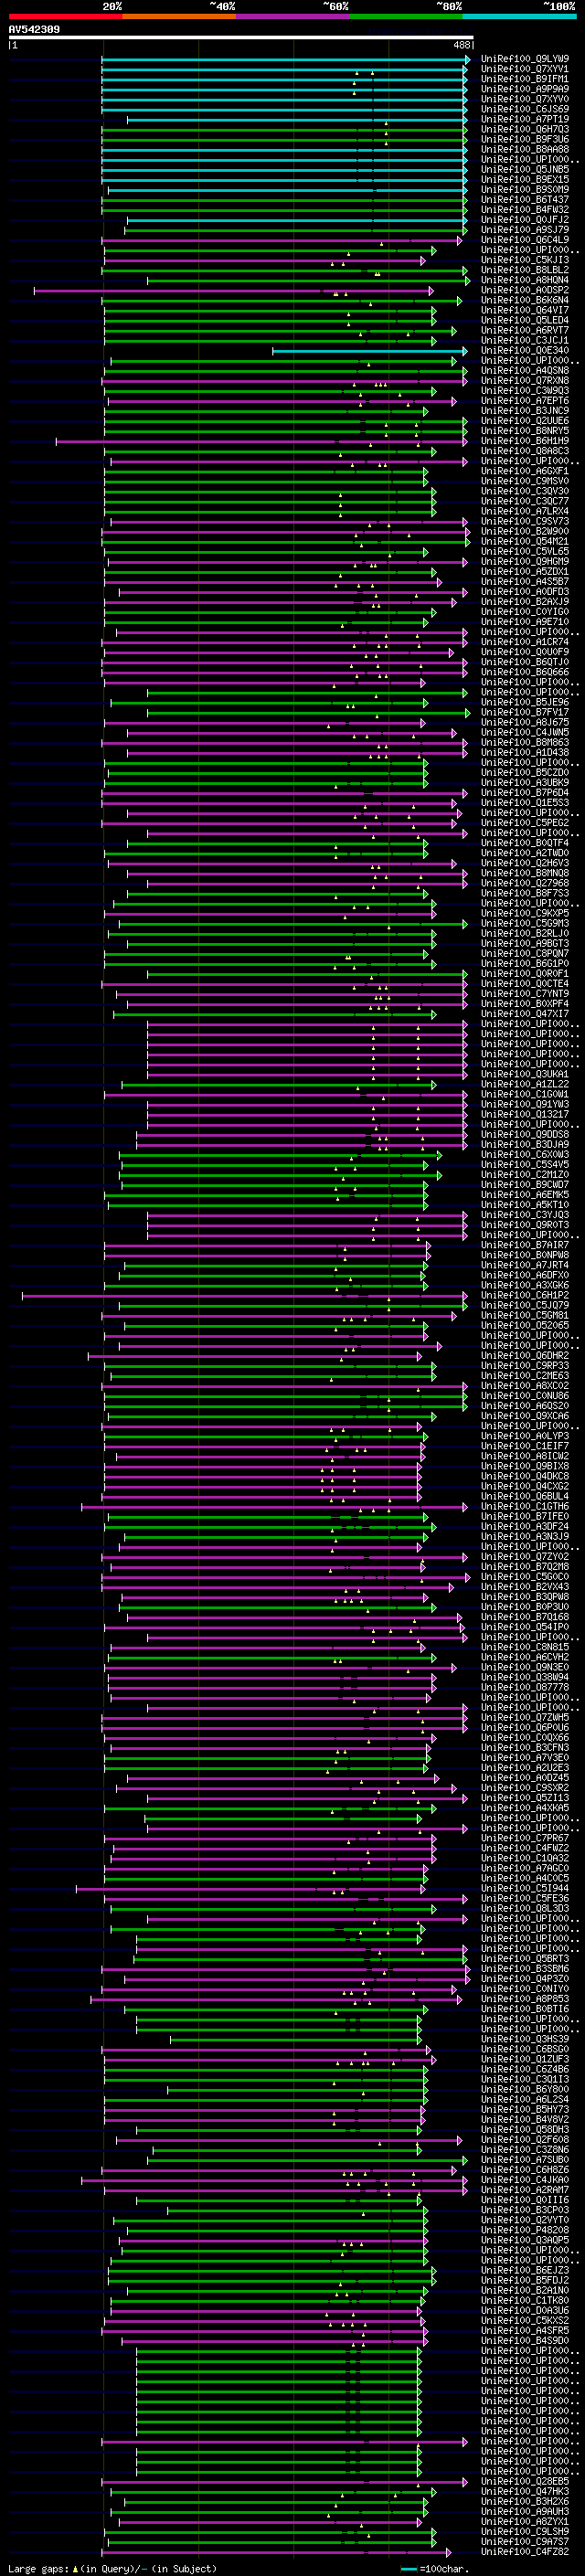The height and width of the screenshot is (2576, 585).
Task: Select the UniRef100_Q6BUL4 label
Action: coord(525,1497)
